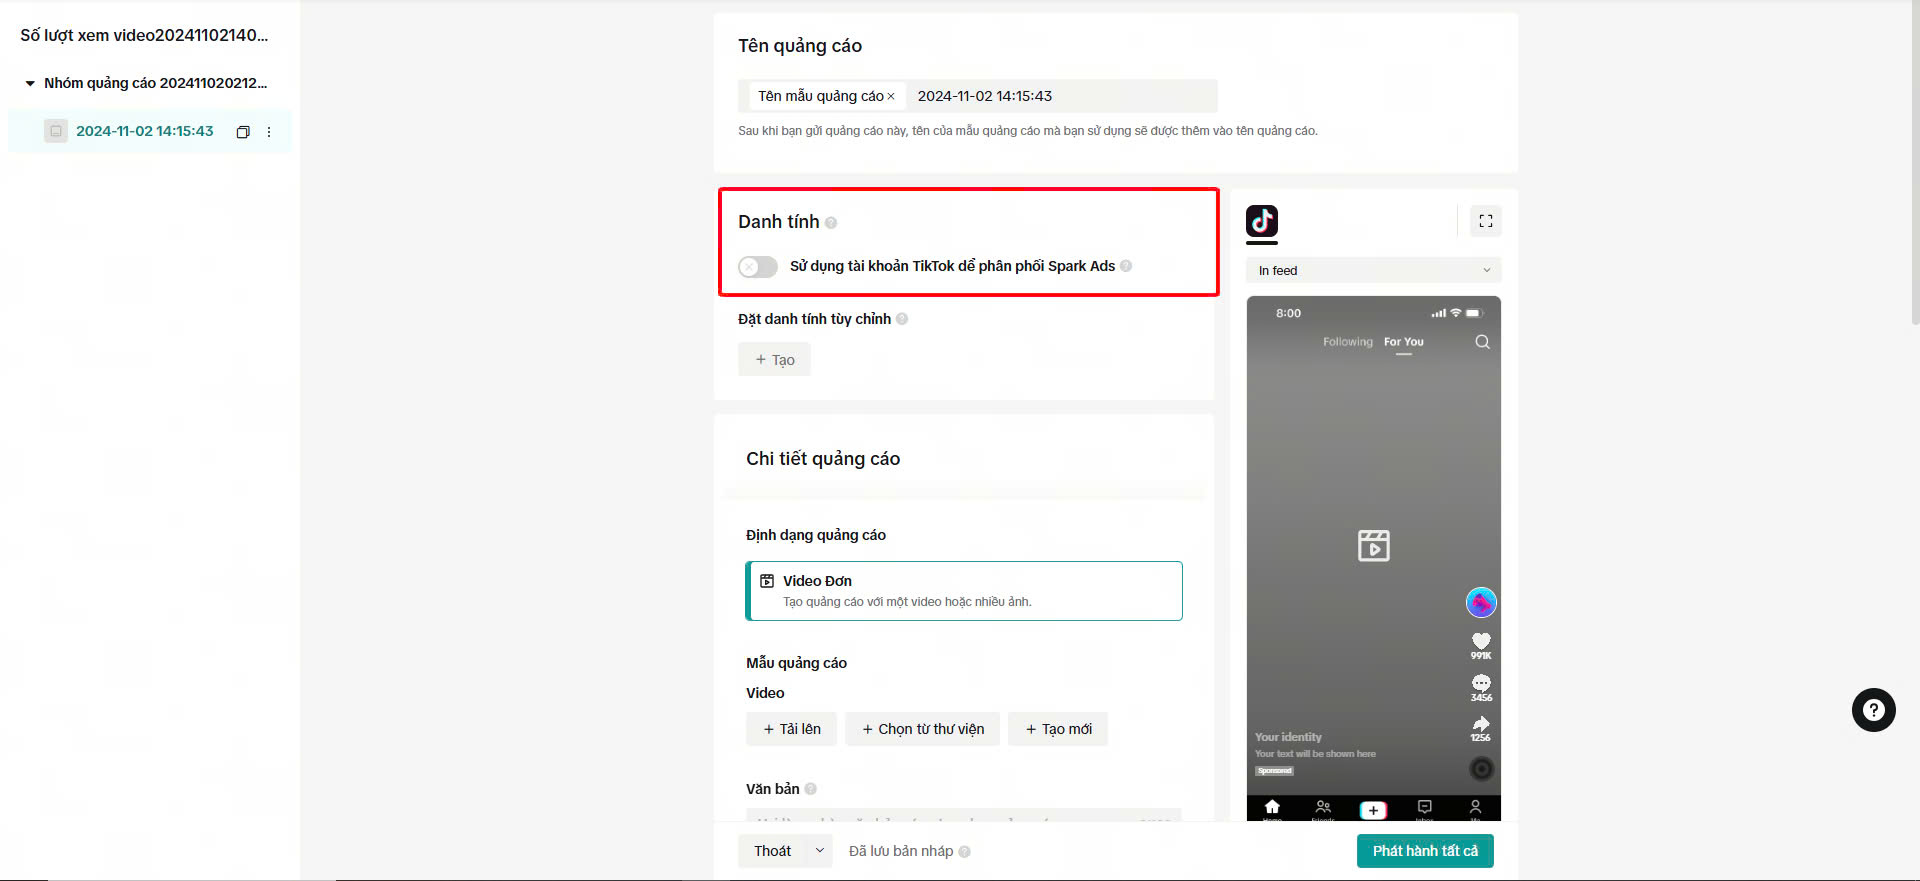Screen dimensions: 1920x881
Task: Open the dropdown arrow beside Thoát
Action: (820, 851)
